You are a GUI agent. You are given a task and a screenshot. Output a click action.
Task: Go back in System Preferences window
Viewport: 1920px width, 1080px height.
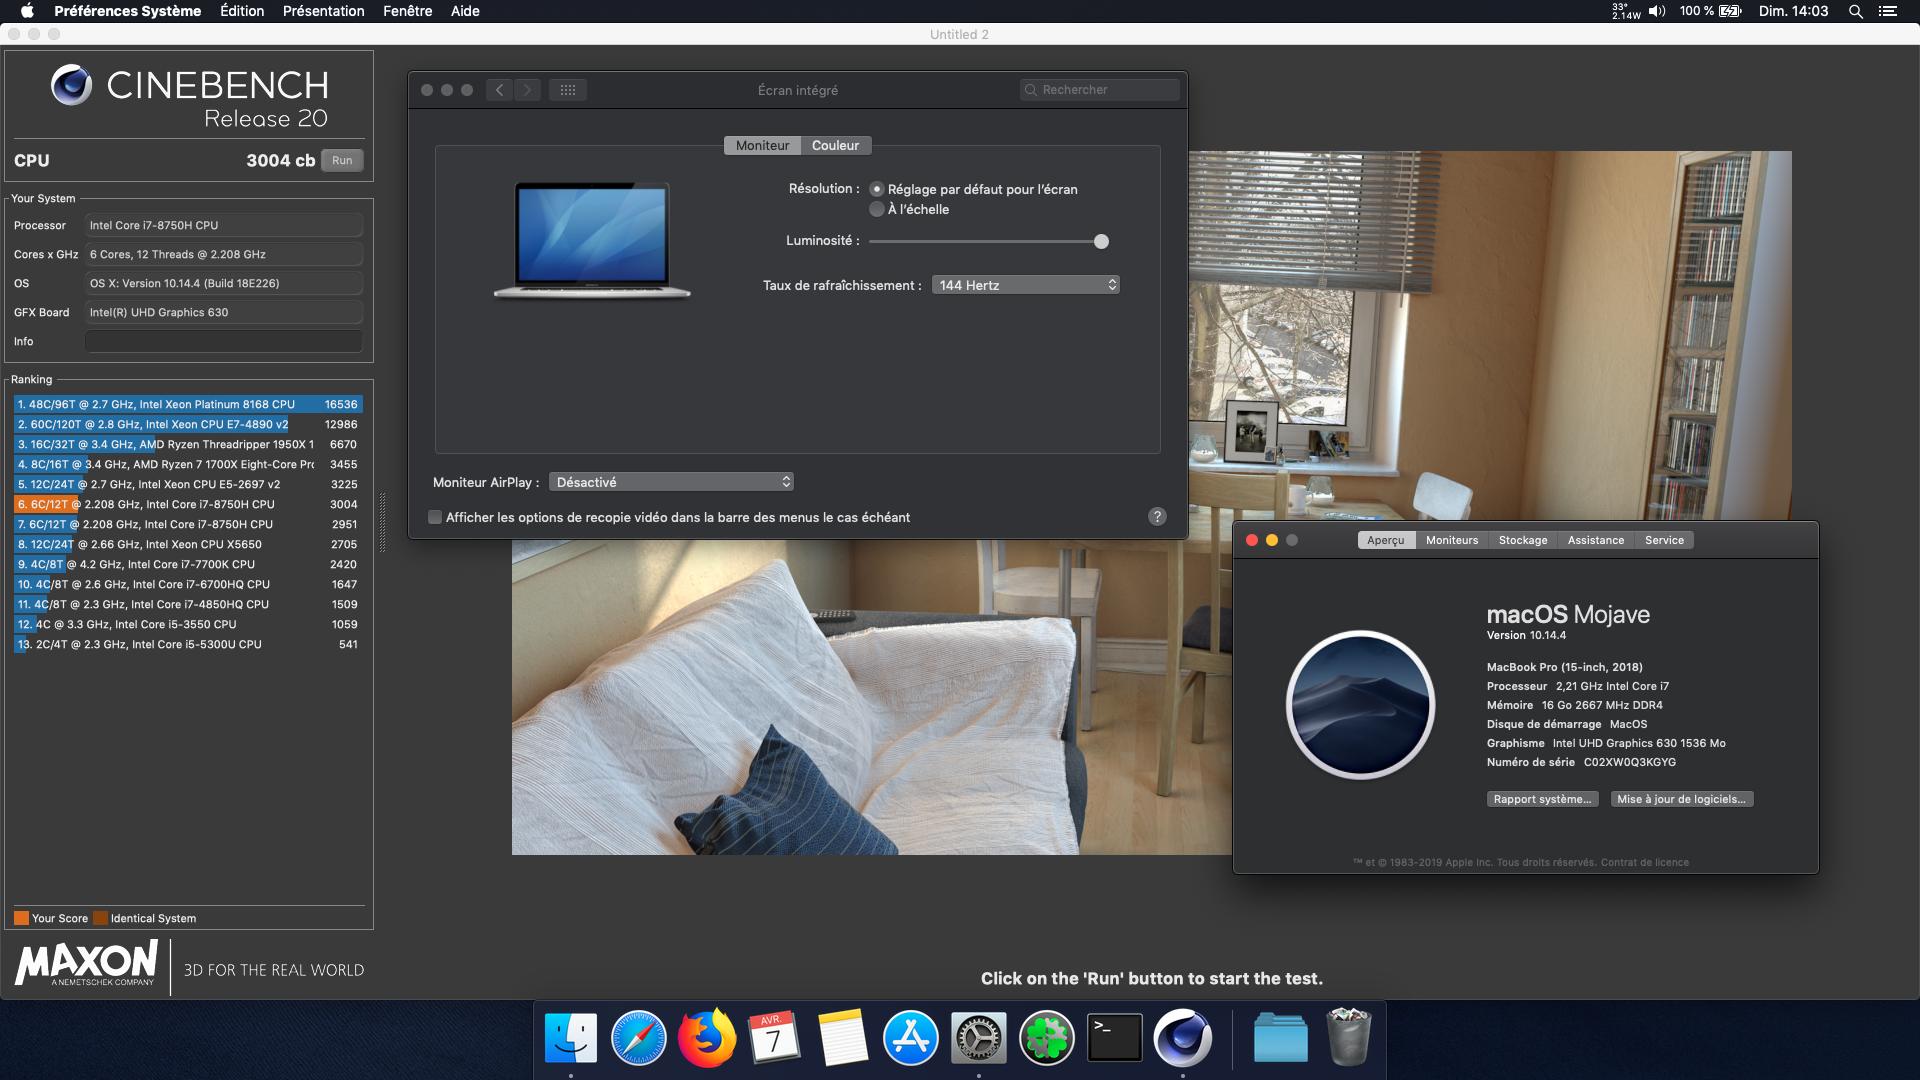[x=500, y=90]
